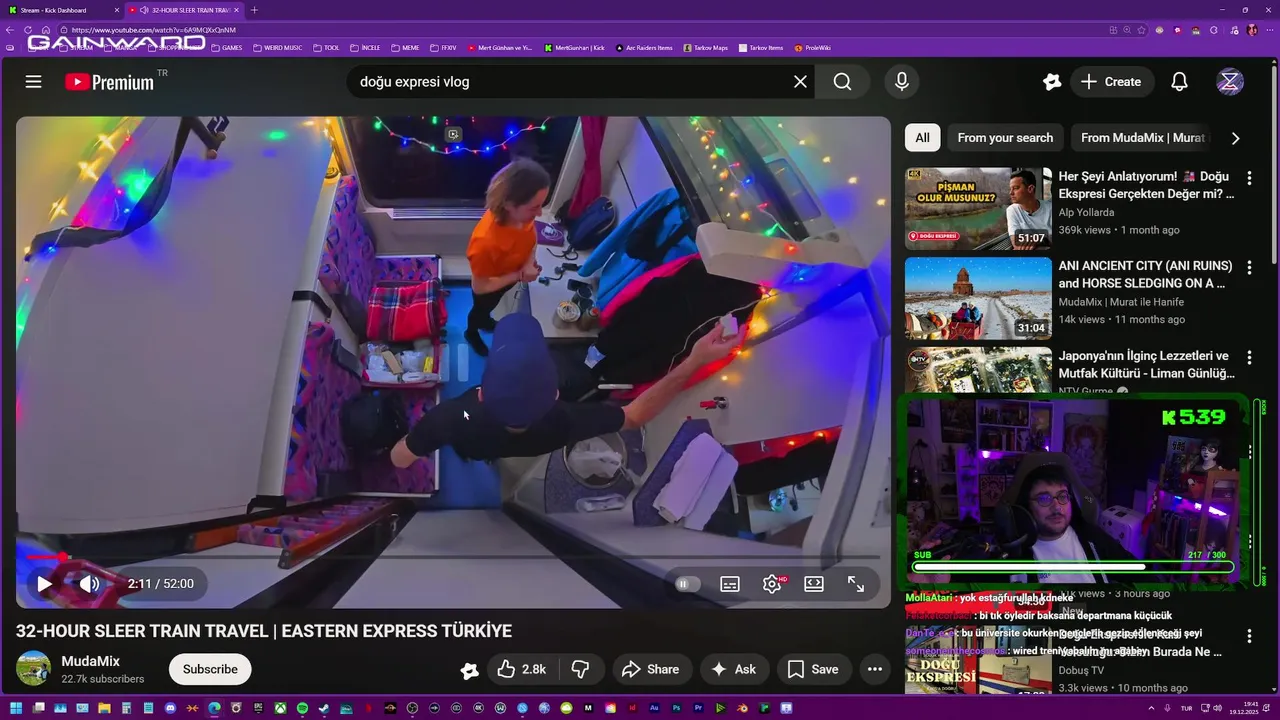This screenshot has width=1280, height=720.
Task: Open the MudaMix channel name link
Action: tap(90, 661)
